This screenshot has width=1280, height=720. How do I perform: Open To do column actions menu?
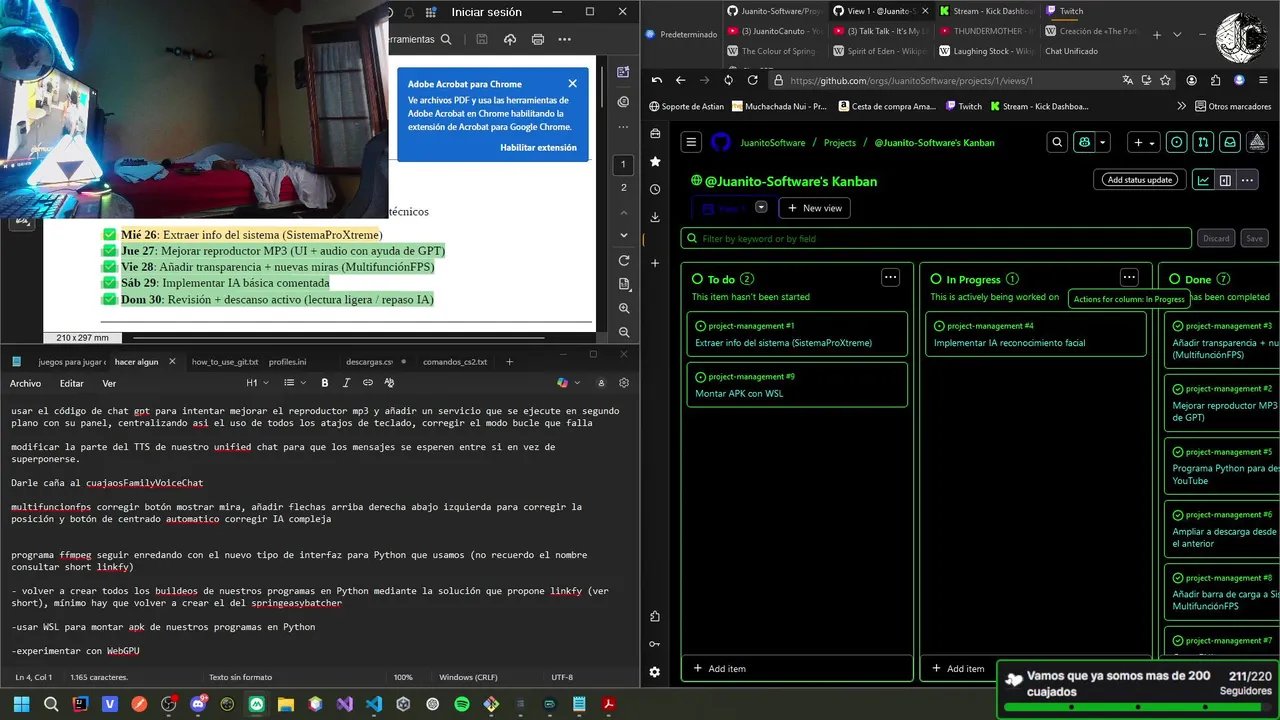[890, 278]
